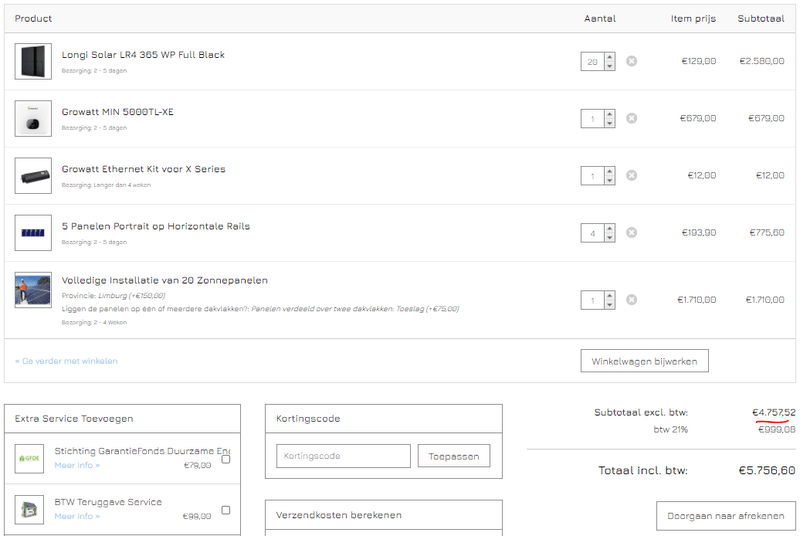
Task: Increase quantity of 5 Panelen Portrait rails
Action: click(609, 228)
